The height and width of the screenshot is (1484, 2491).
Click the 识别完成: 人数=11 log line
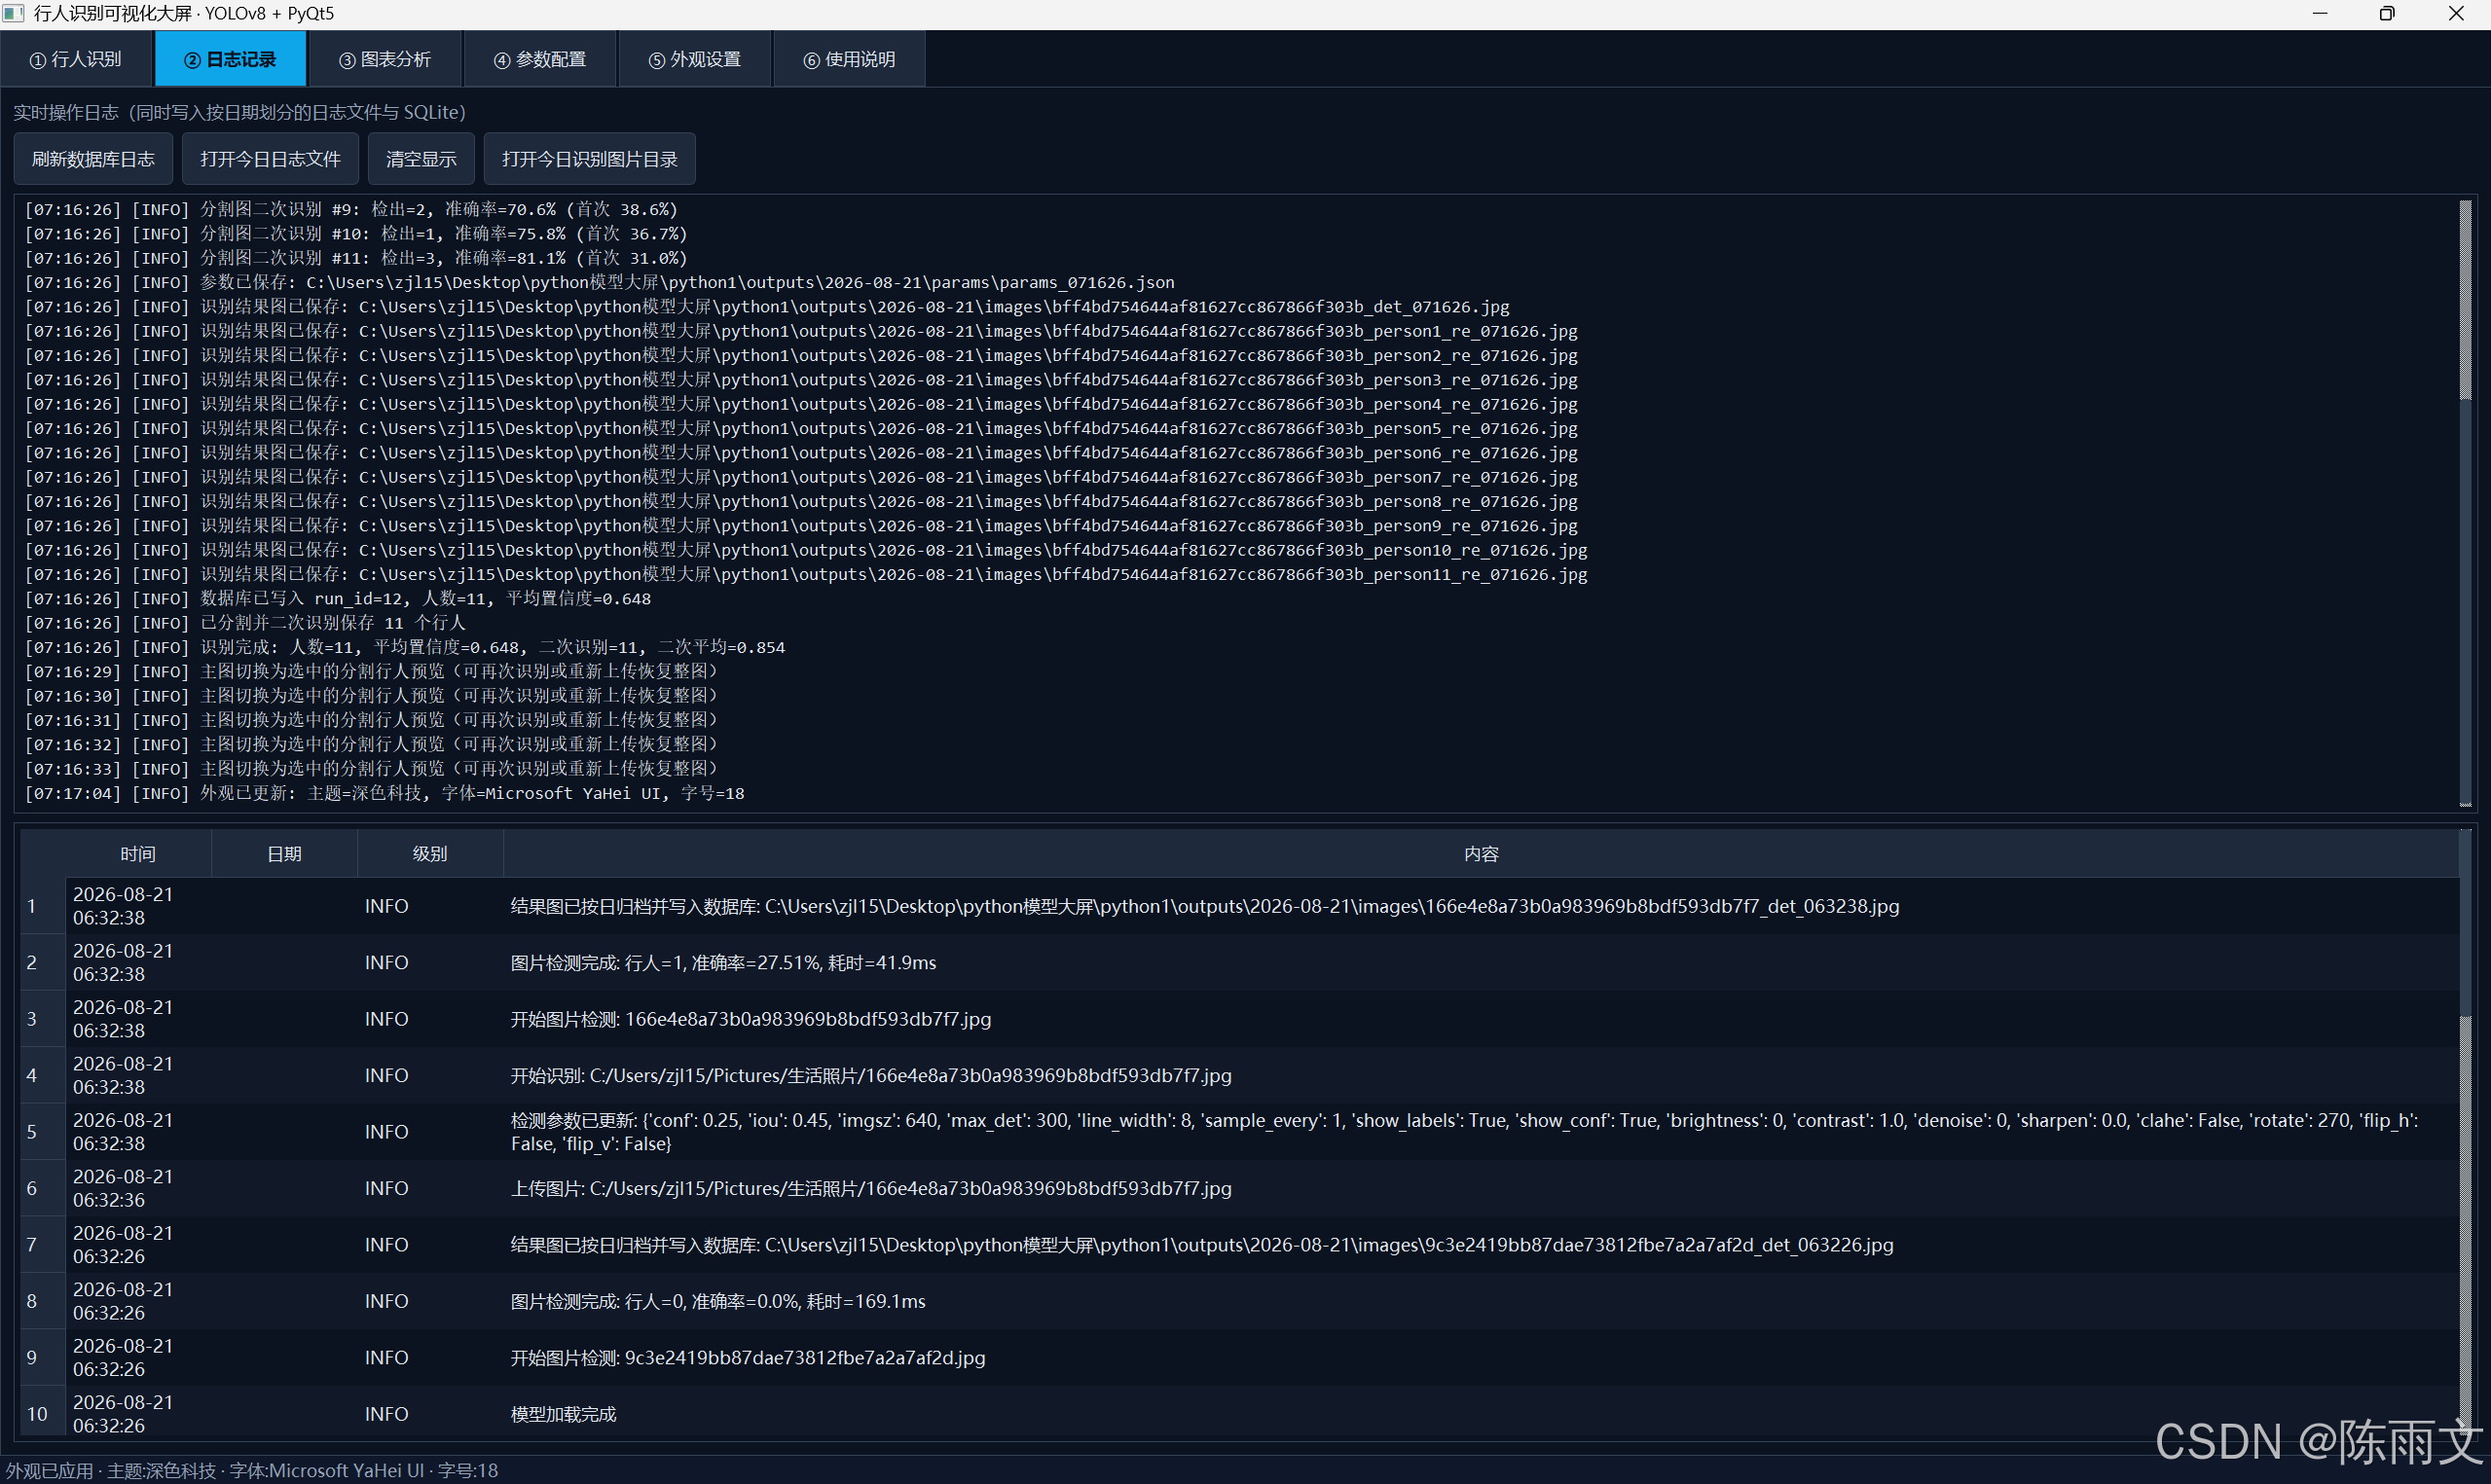[405, 647]
